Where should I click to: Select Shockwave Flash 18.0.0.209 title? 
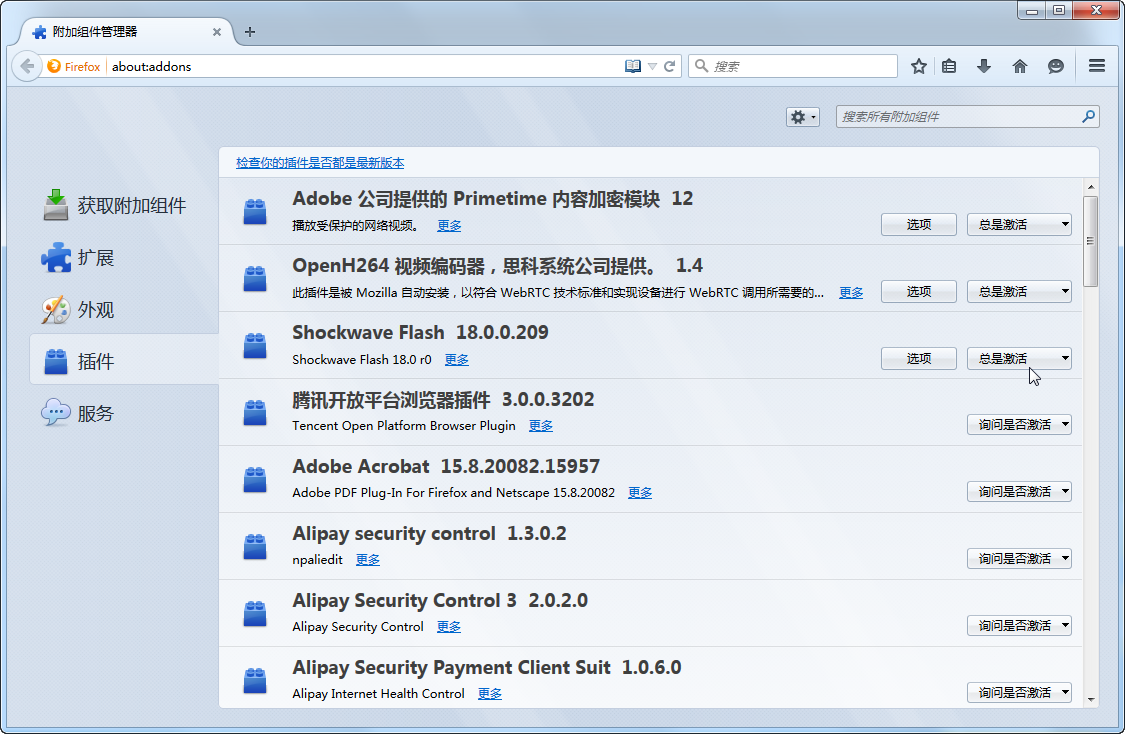point(420,332)
